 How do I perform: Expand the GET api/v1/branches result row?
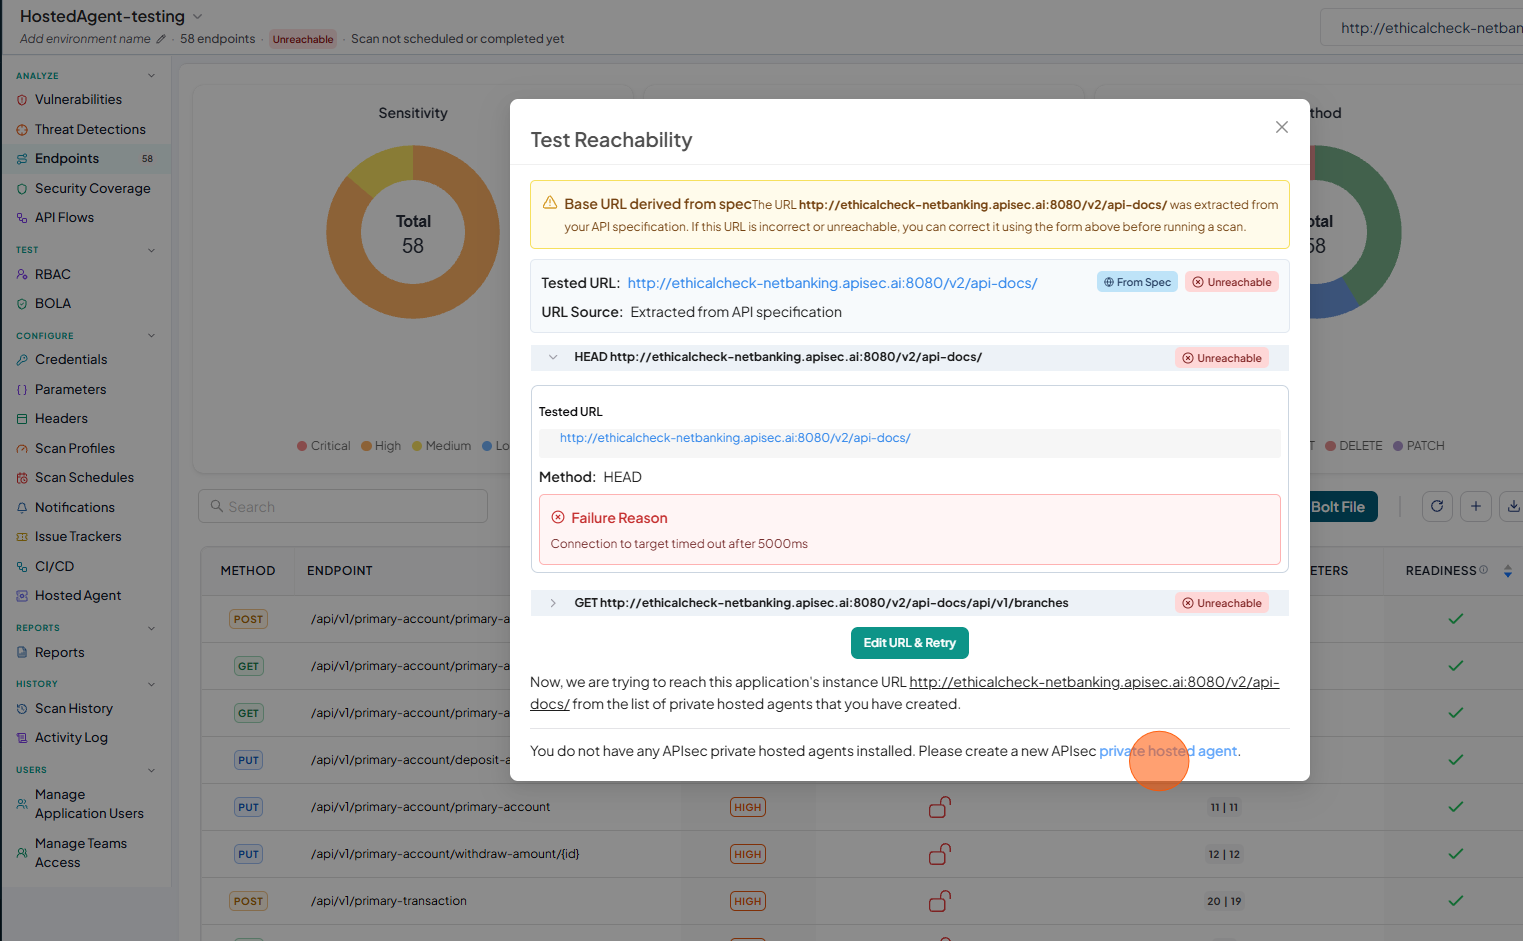point(553,603)
